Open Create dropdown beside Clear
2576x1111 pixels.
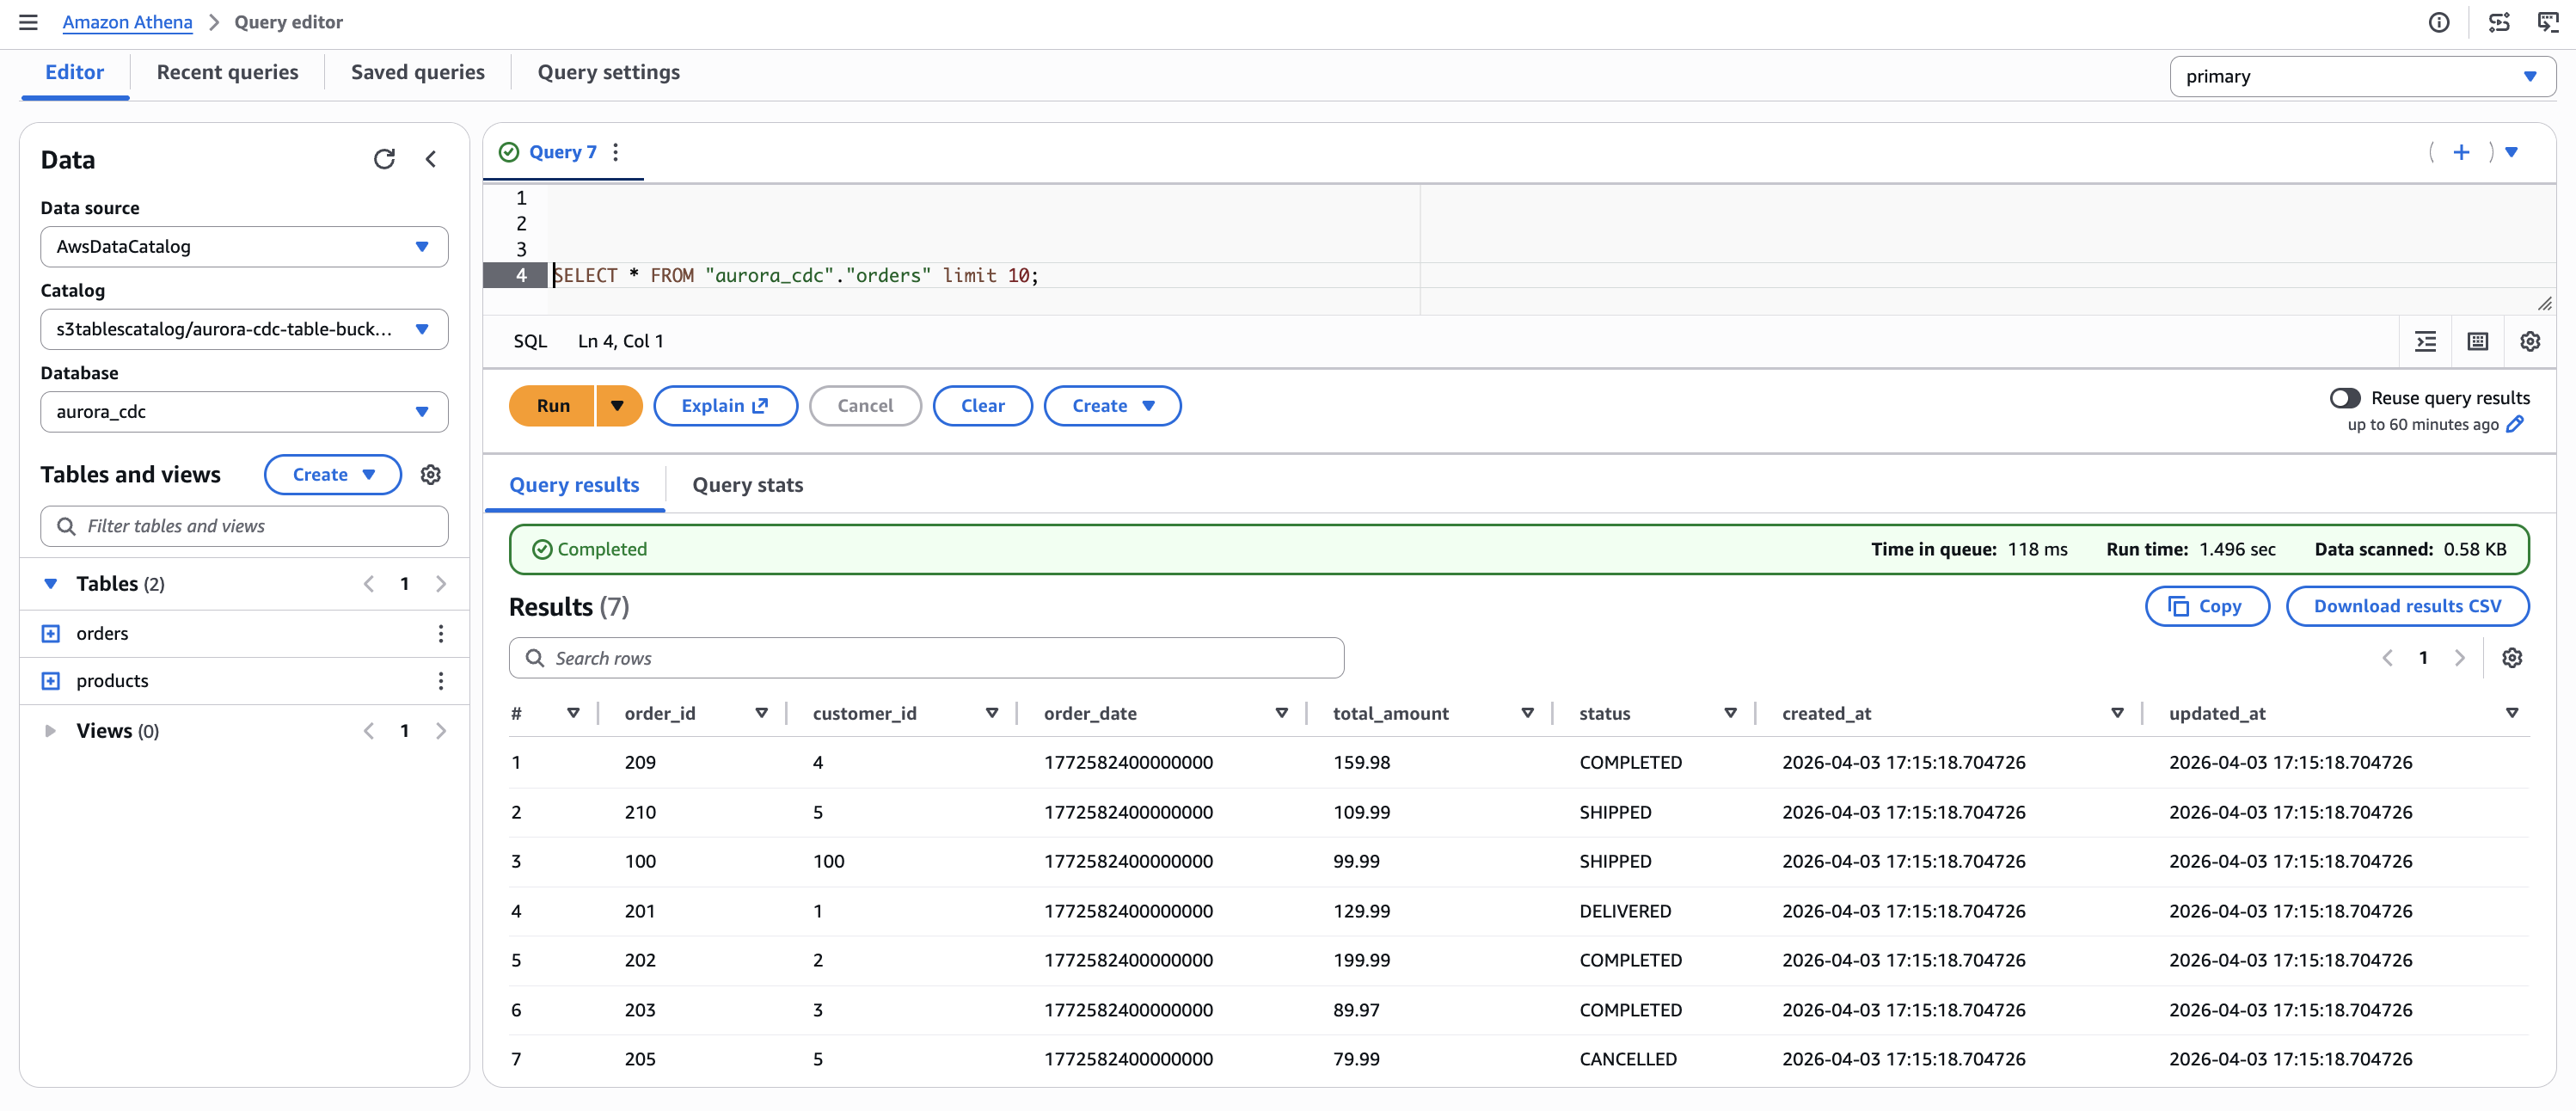(x=1112, y=406)
